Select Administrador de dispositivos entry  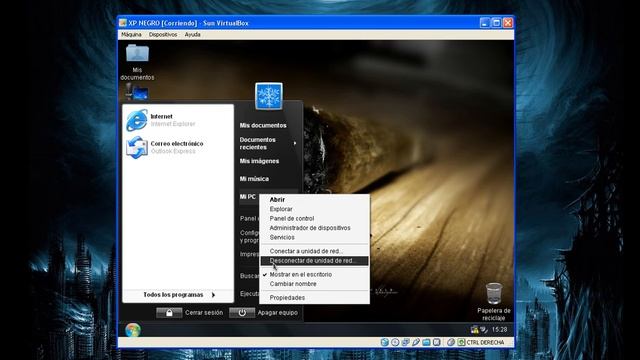pos(314,228)
